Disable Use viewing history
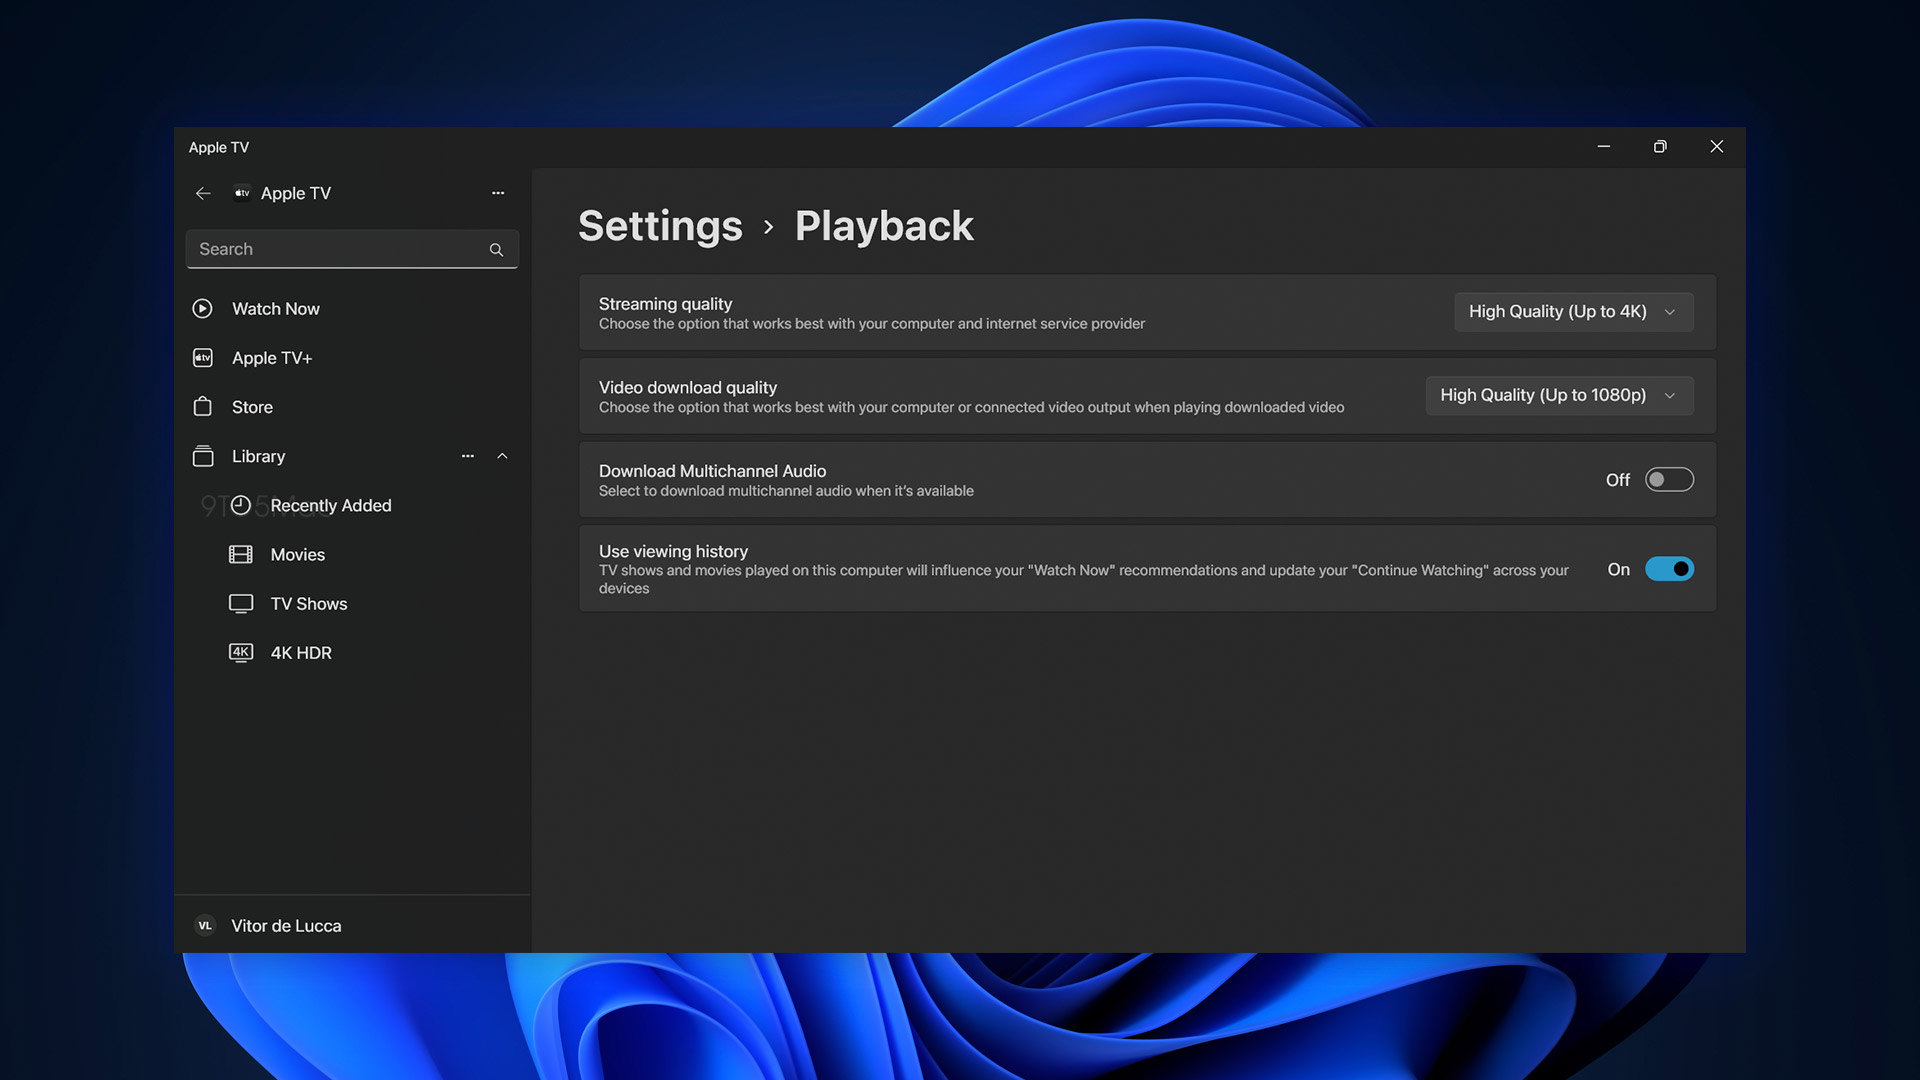This screenshot has height=1080, width=1920. pos(1670,568)
